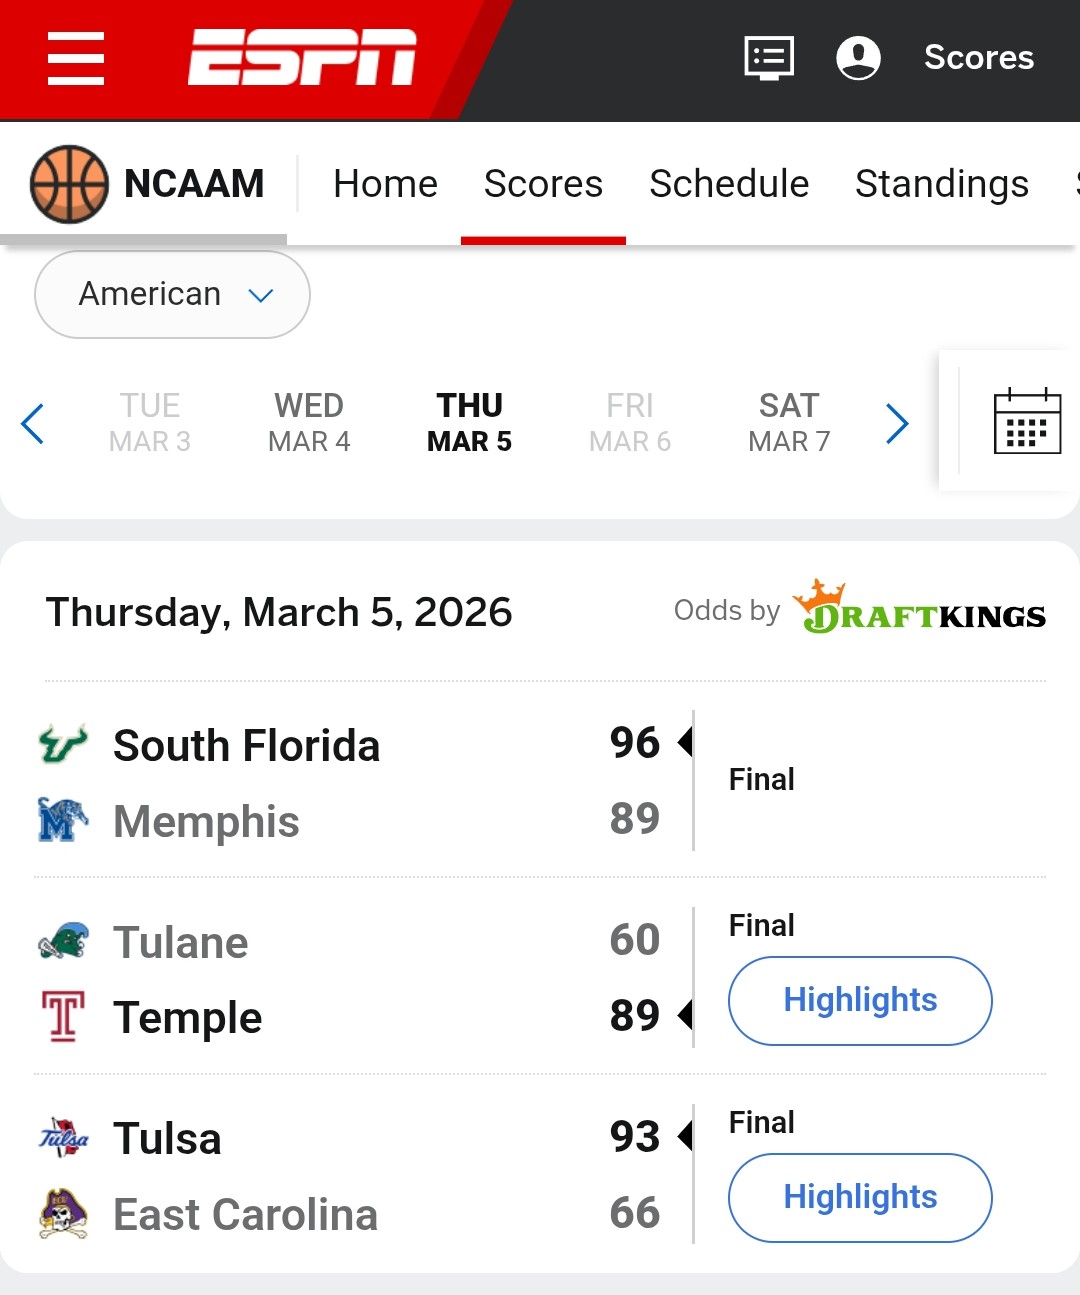1080x1295 pixels.
Task: Click the ESPN logo
Action: [x=302, y=58]
